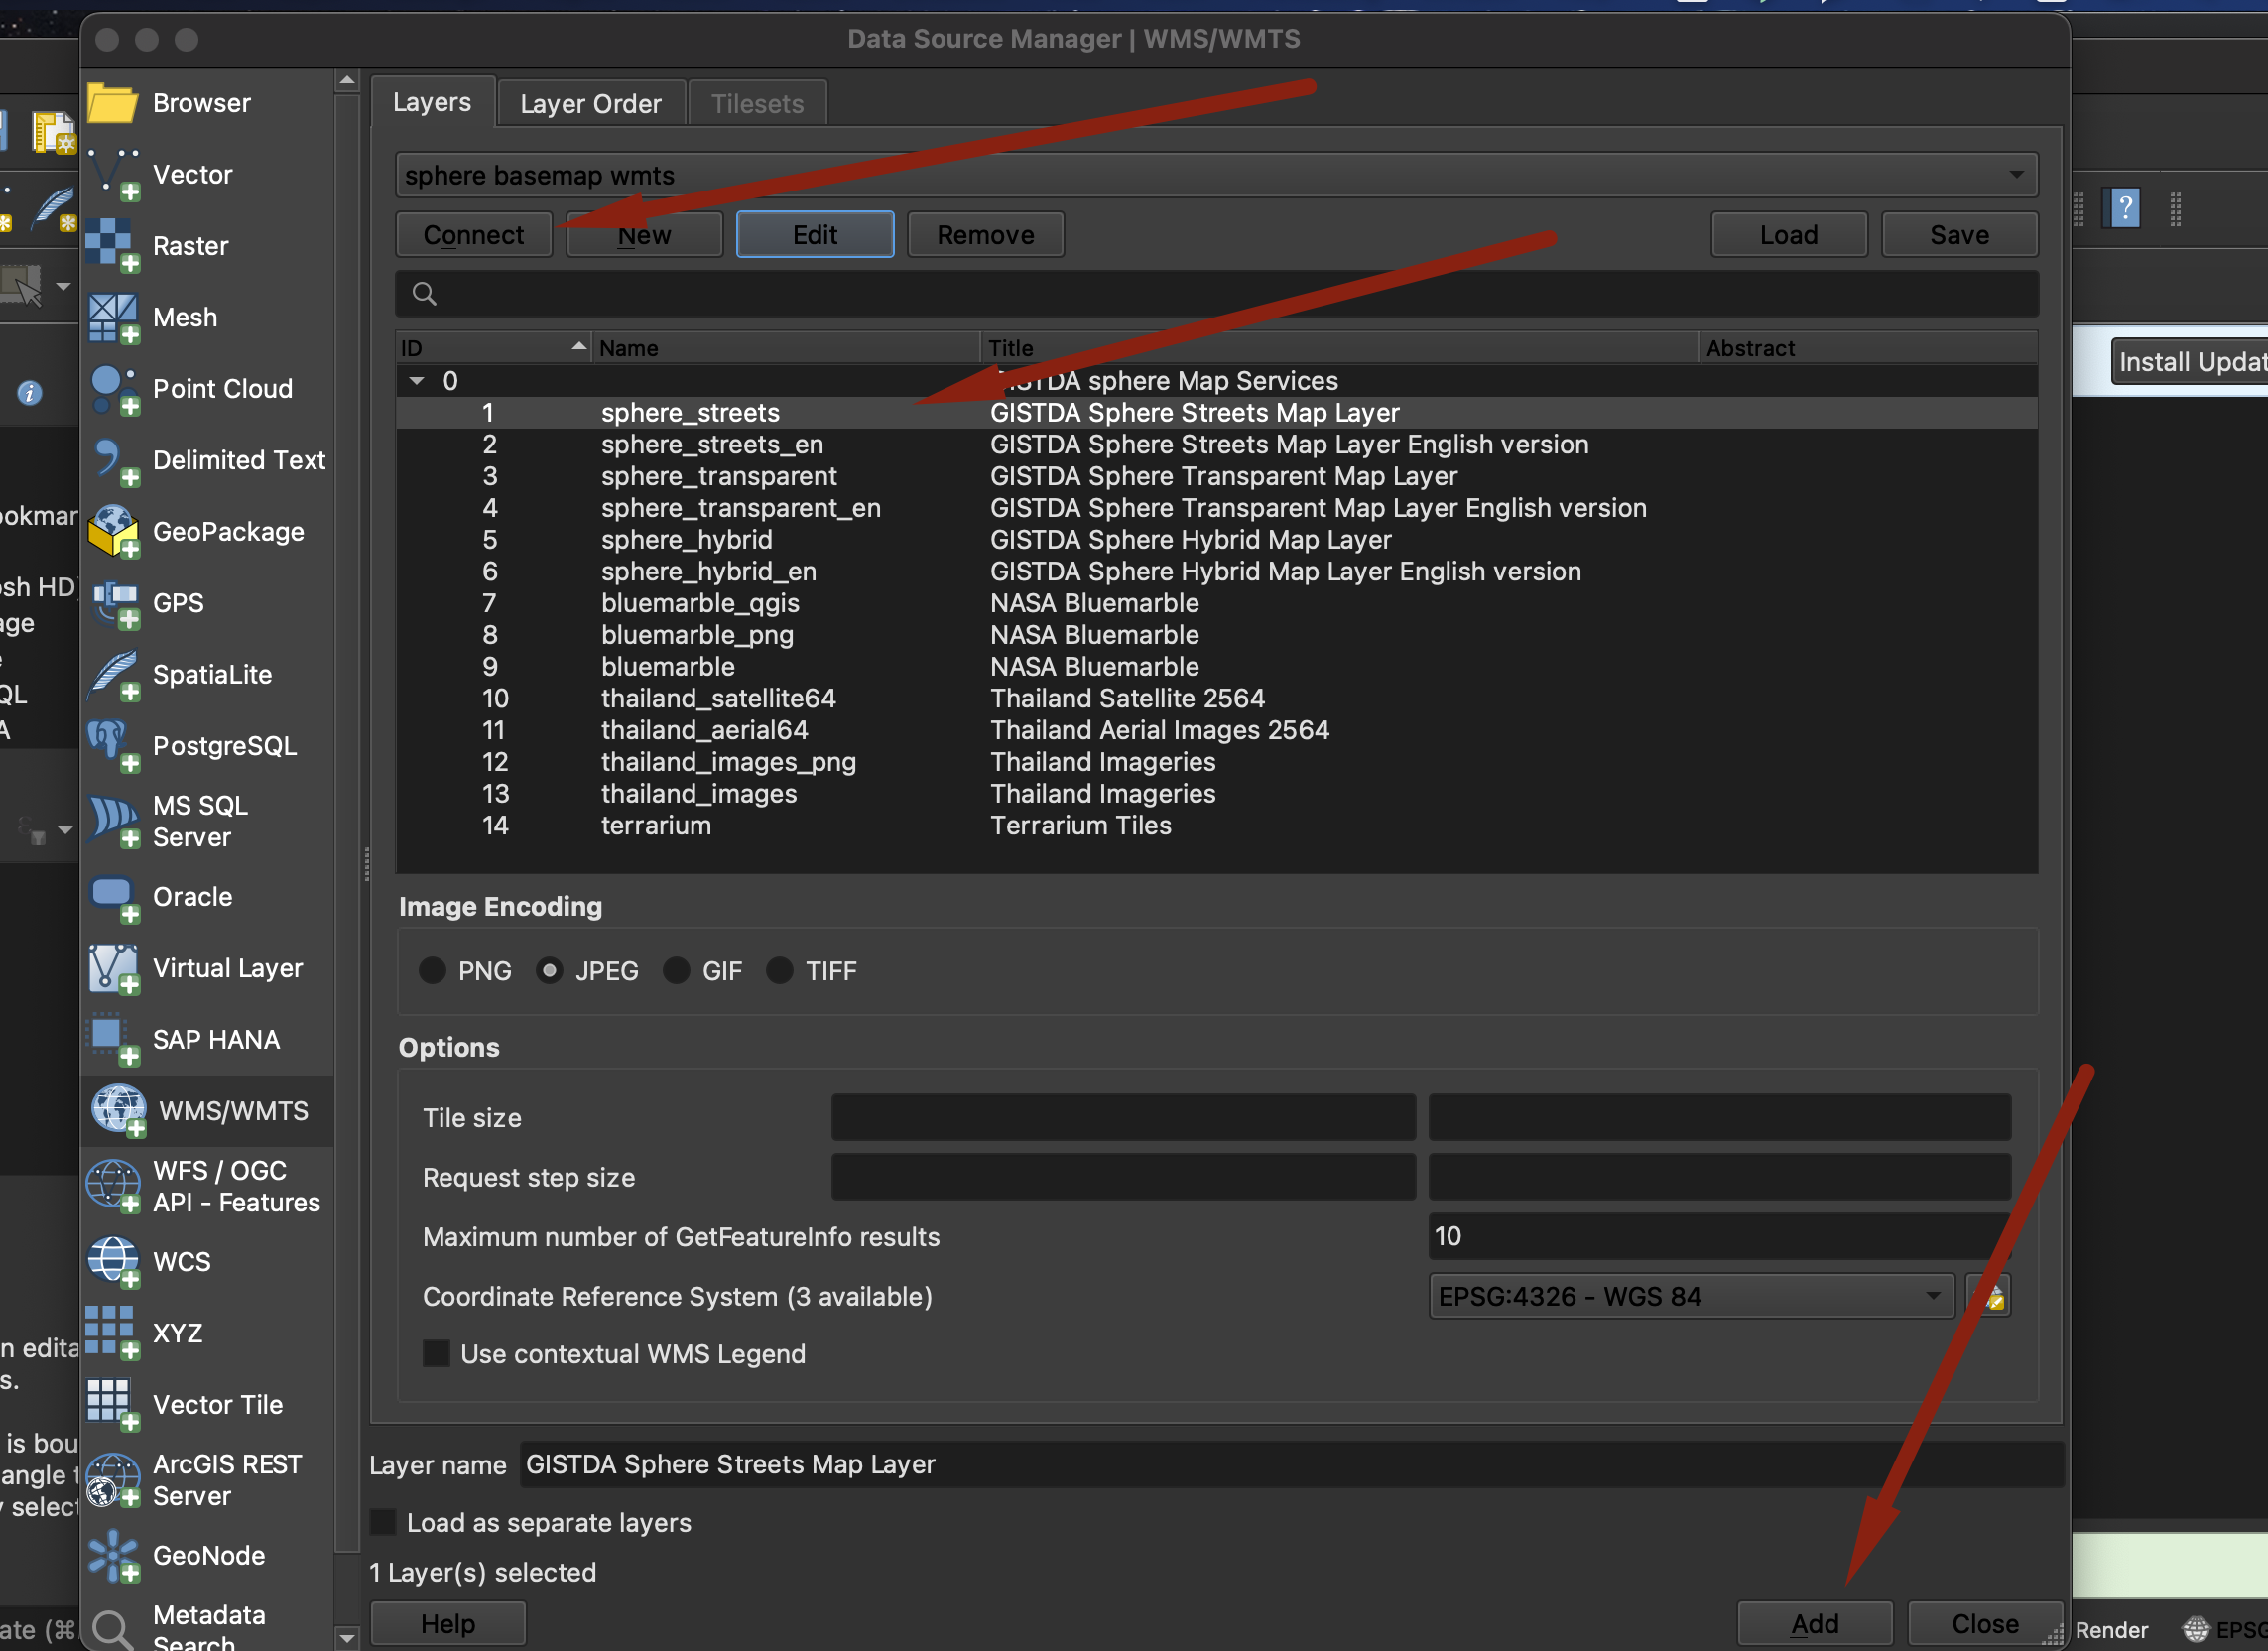The height and width of the screenshot is (1651, 2268).
Task: Select the Raster data source icon
Action: (x=112, y=245)
